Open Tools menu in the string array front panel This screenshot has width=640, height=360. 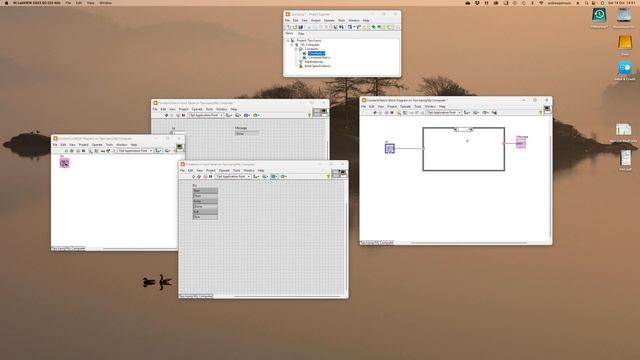click(x=236, y=171)
